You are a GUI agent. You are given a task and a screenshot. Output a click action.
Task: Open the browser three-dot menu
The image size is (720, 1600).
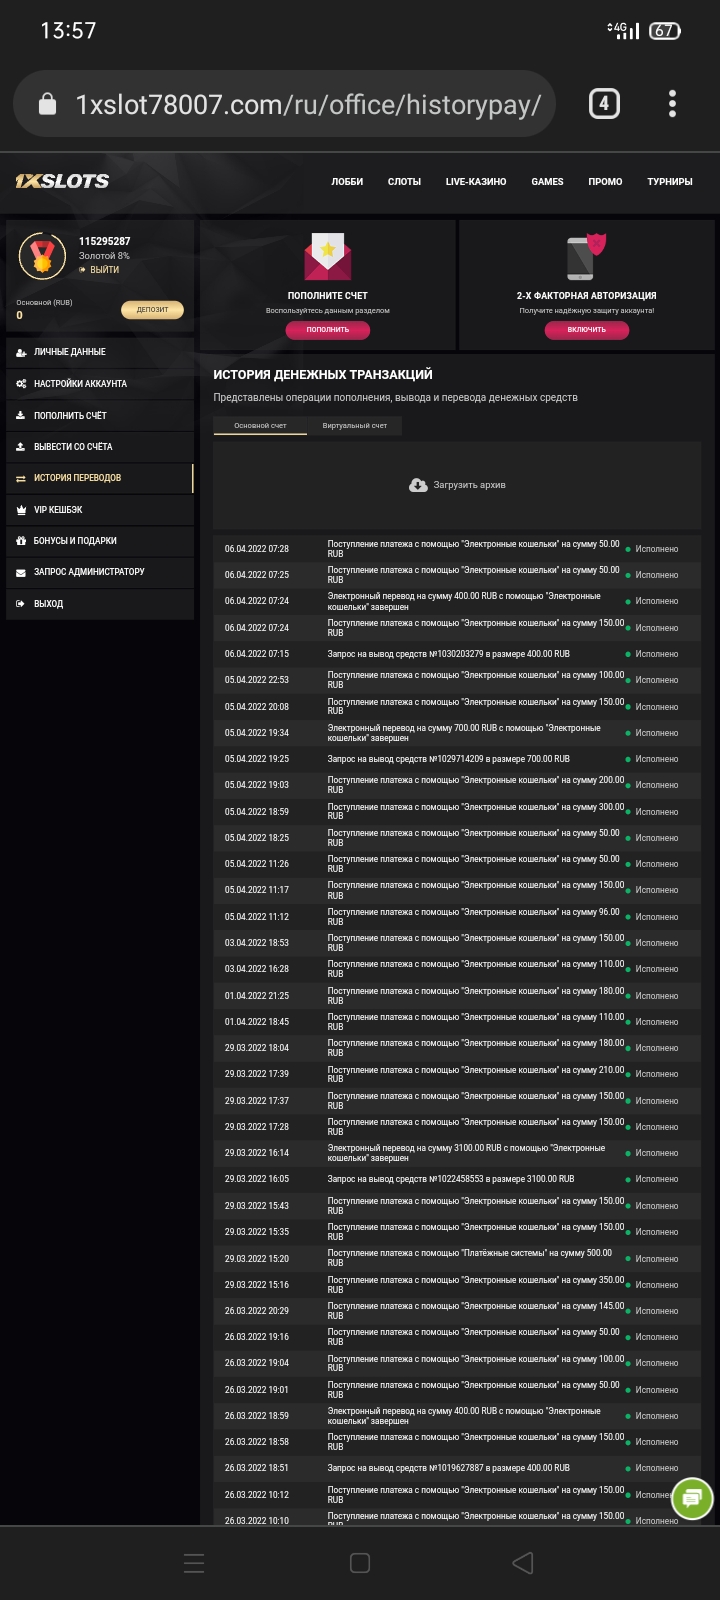(x=672, y=104)
